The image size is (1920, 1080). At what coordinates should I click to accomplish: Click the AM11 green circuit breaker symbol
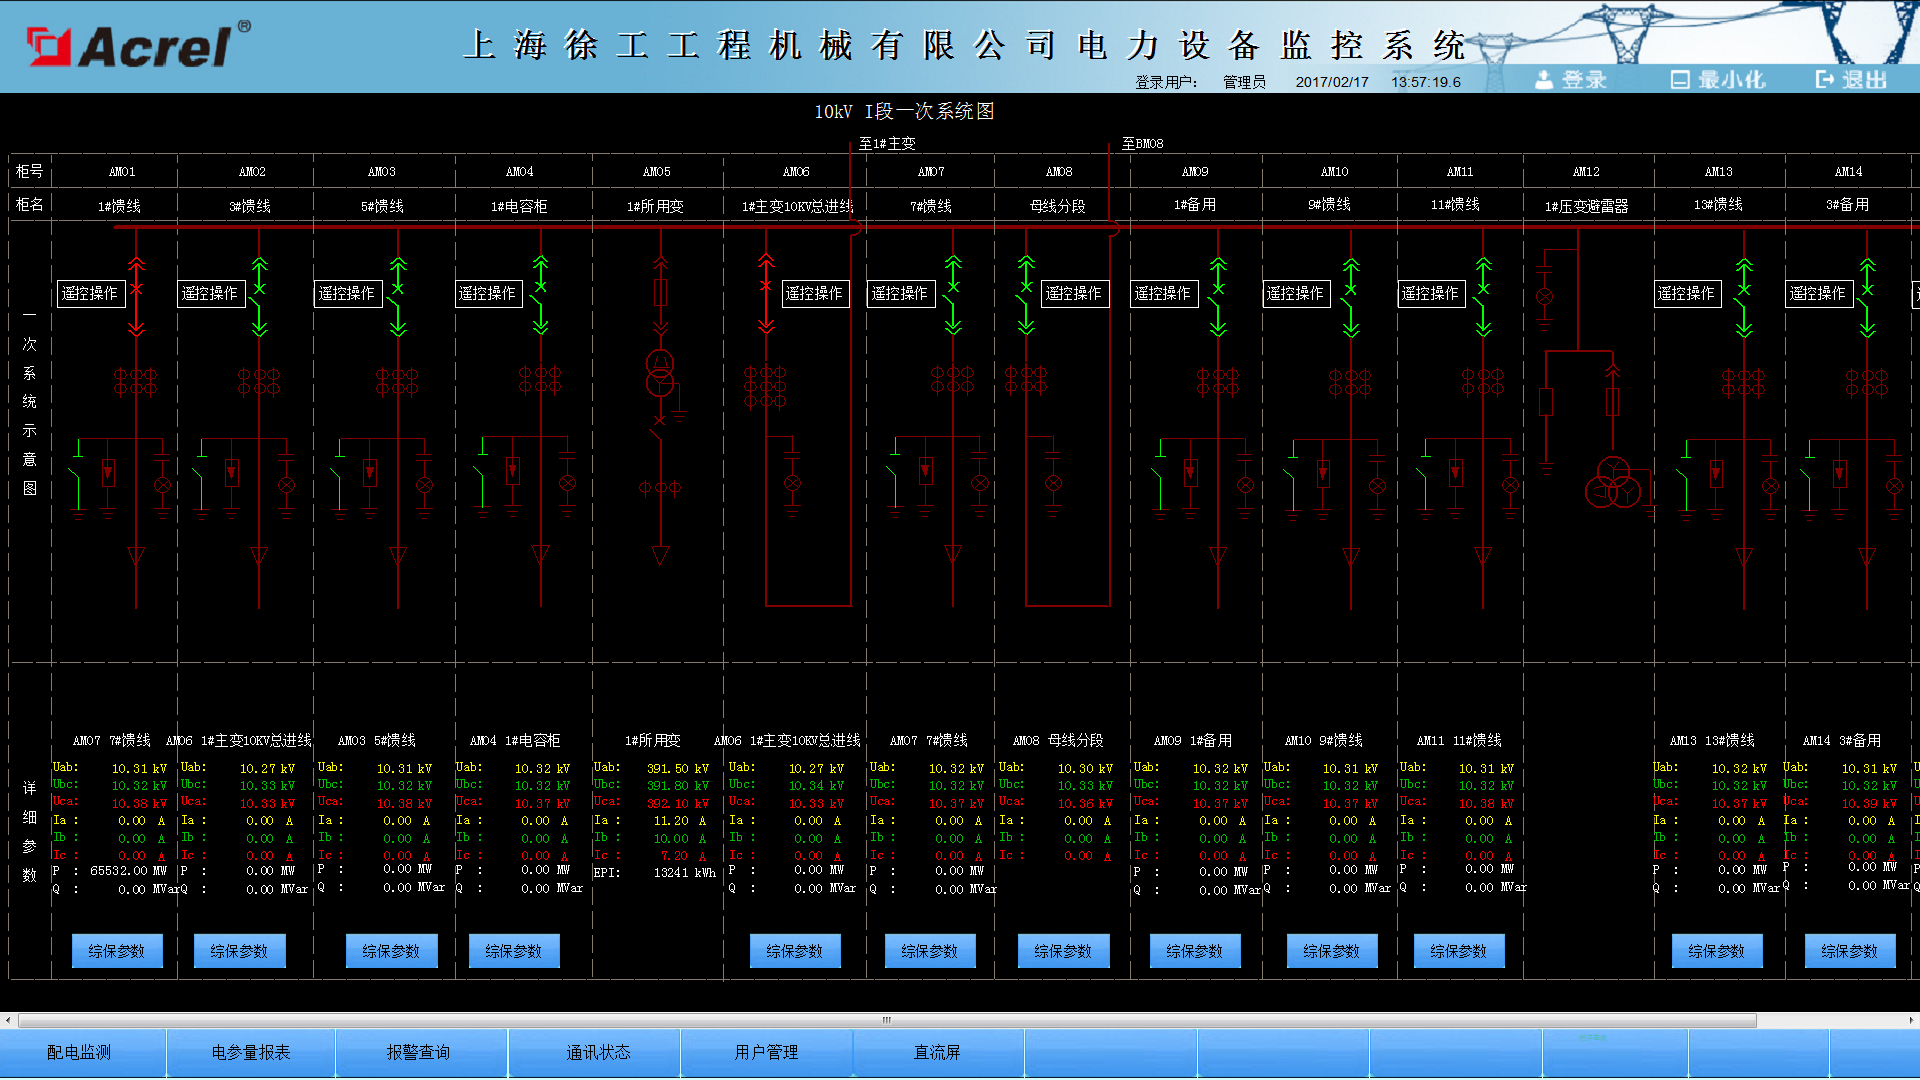[1483, 295]
